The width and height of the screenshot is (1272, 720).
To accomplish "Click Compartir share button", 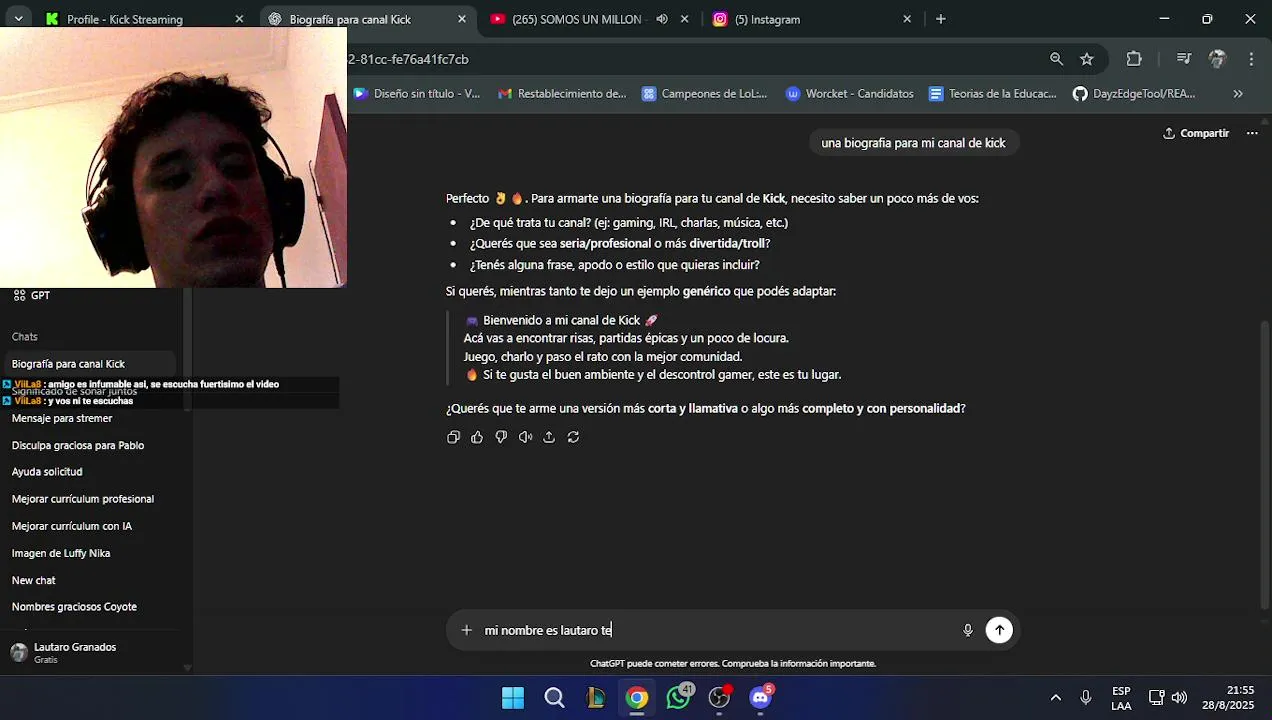I will point(1196,133).
